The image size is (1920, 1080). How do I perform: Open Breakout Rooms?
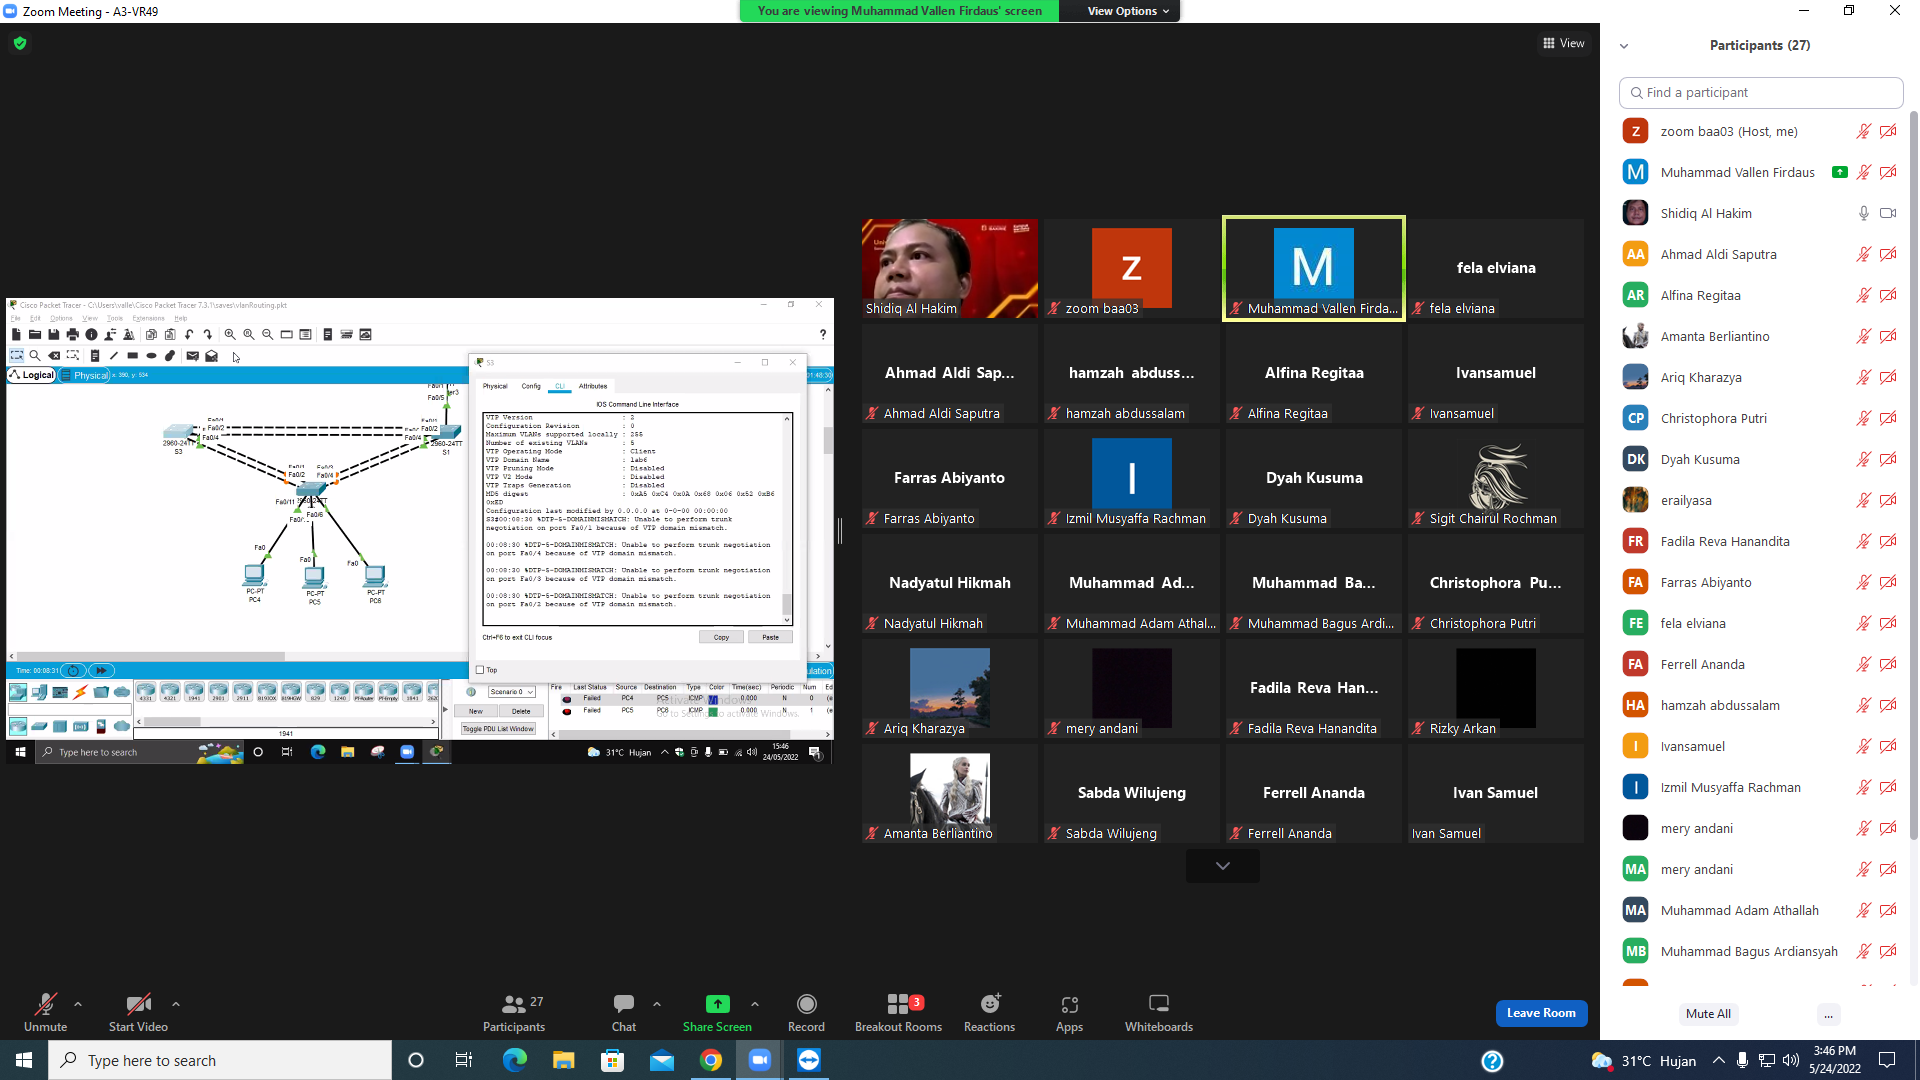898,1012
